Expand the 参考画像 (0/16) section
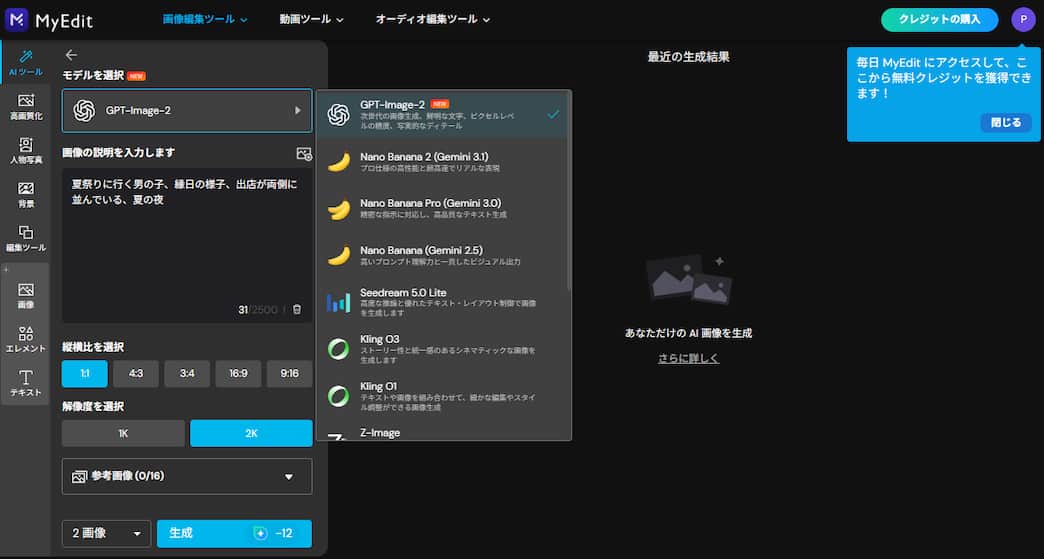Screen dimensions: 1044x559 click(187, 476)
